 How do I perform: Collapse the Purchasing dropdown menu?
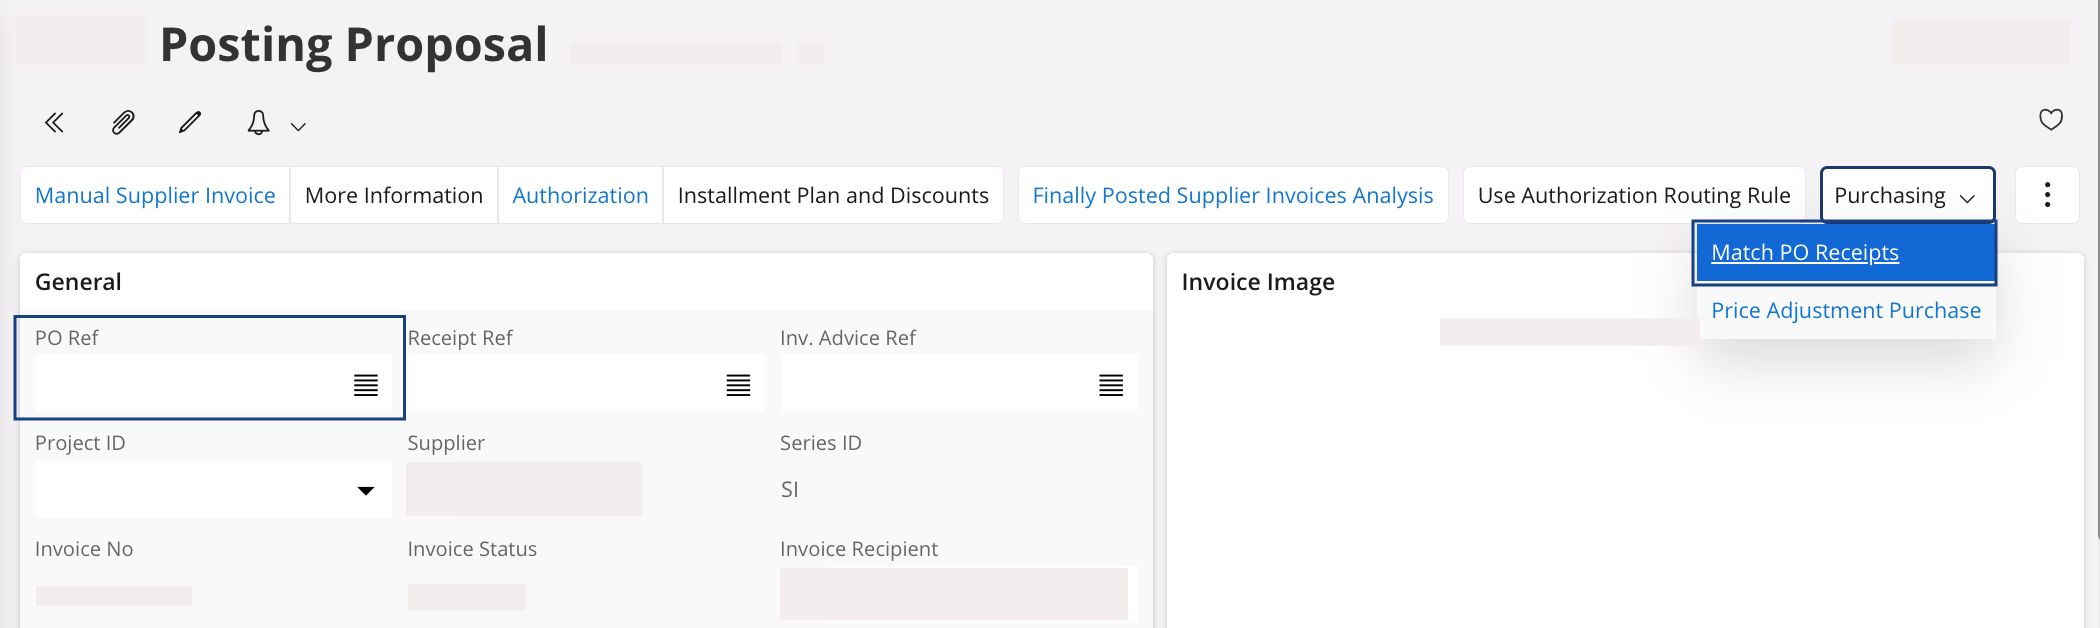point(1906,195)
